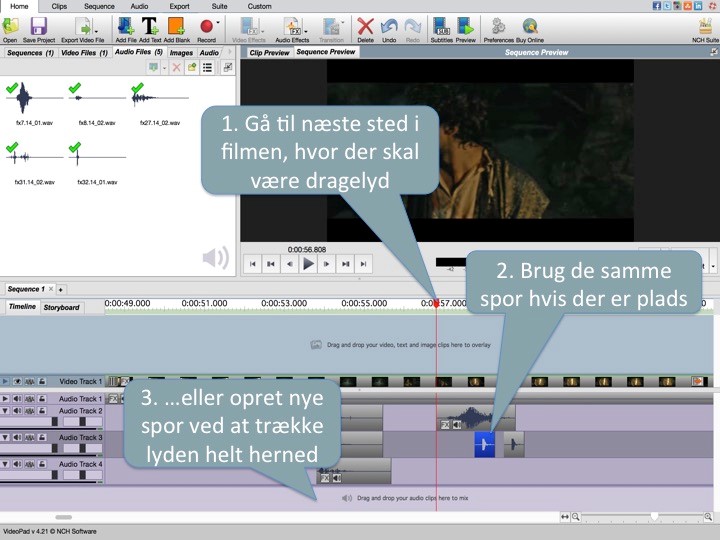This screenshot has width=720, height=540.
Task: Open the Sequence ribbon tab
Action: 99,6
